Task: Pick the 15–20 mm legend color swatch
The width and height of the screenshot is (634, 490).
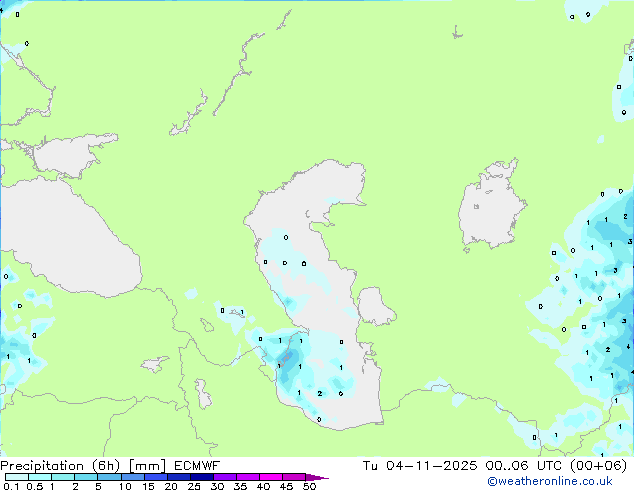Action: point(156,477)
